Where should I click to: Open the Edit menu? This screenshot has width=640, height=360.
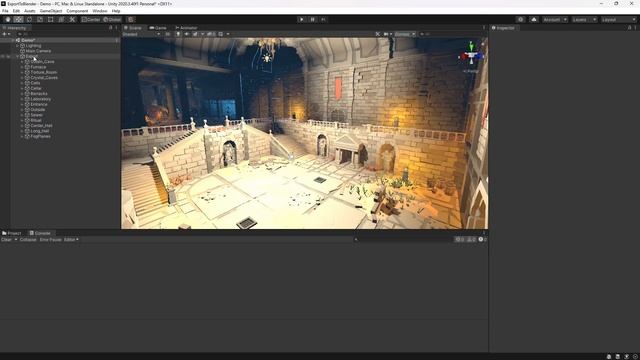(x=16, y=11)
